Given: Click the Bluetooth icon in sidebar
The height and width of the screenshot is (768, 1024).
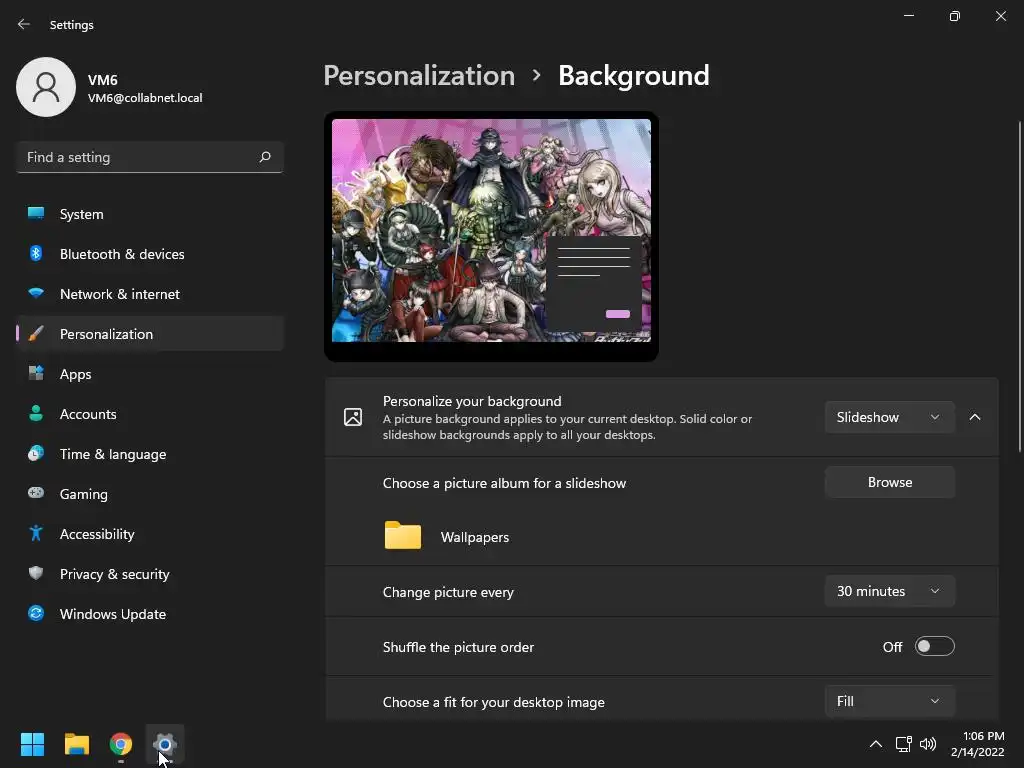Looking at the screenshot, I should click(36, 253).
